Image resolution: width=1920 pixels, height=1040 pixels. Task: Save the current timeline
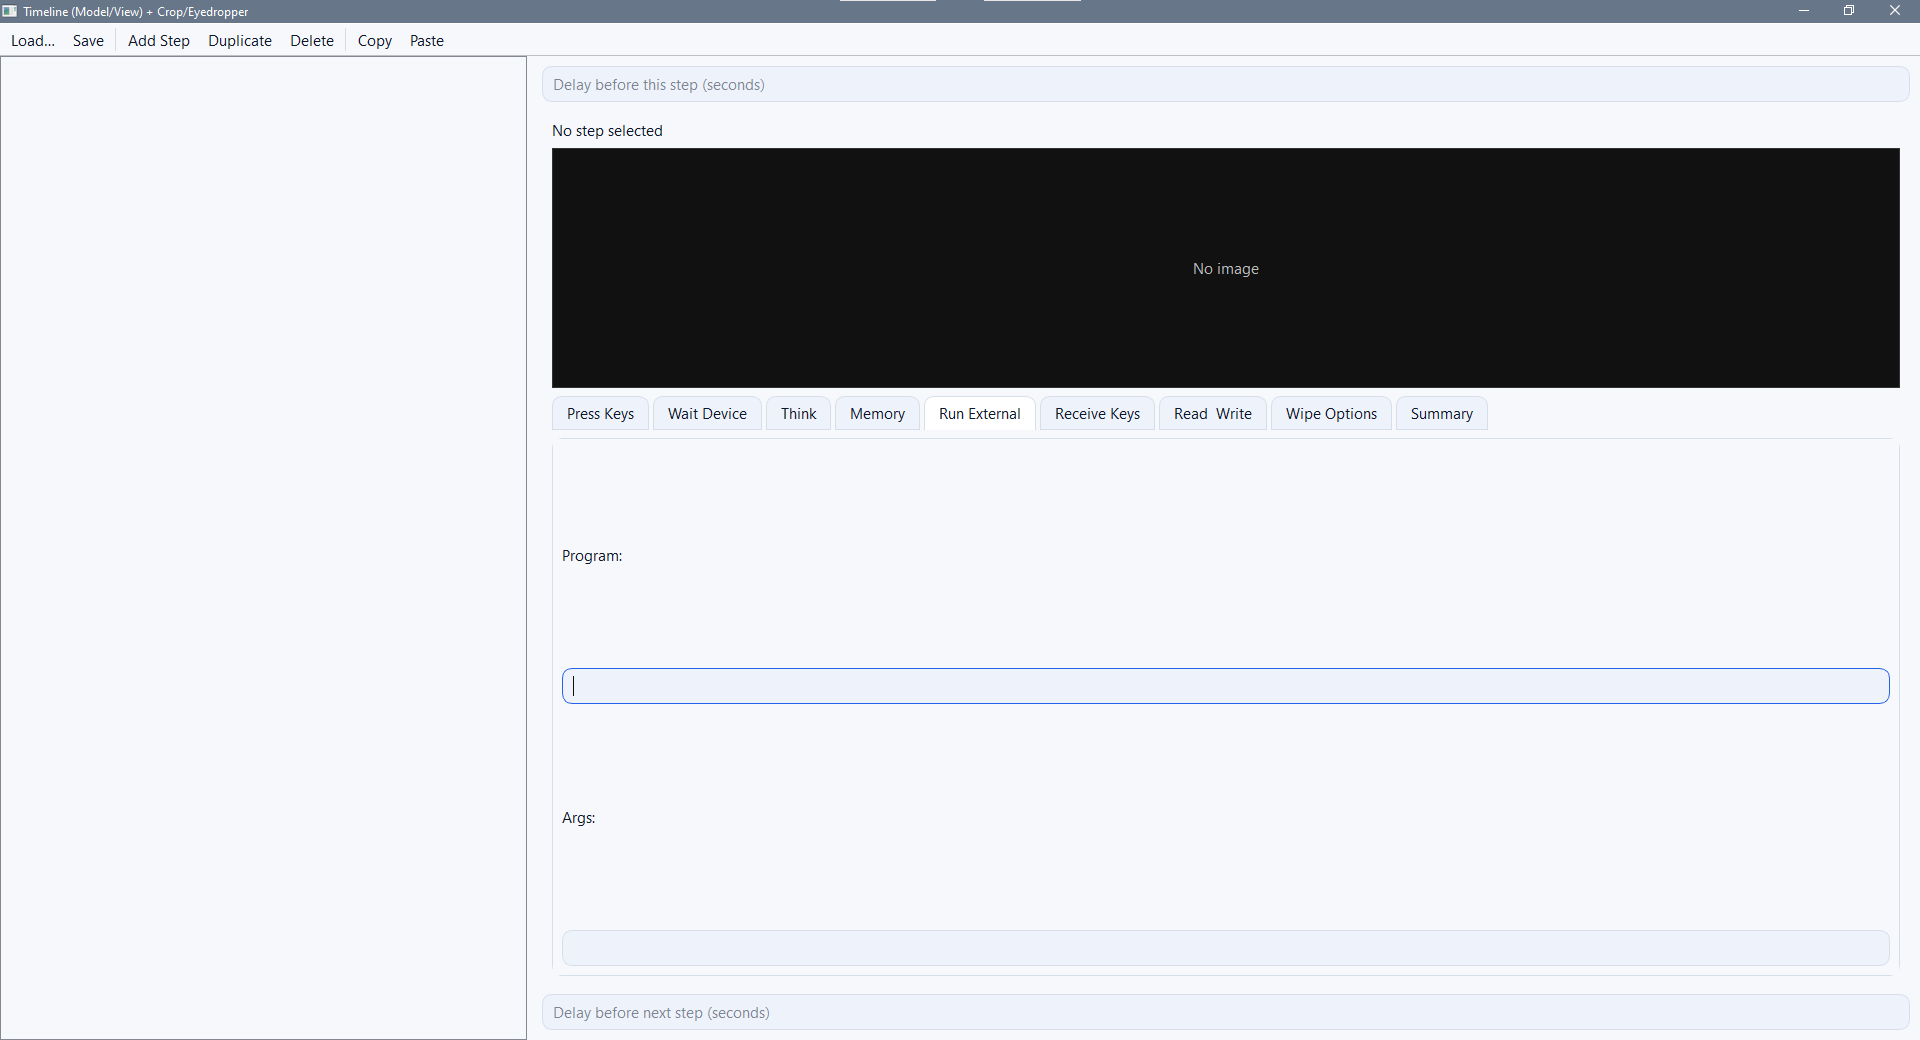(88, 41)
